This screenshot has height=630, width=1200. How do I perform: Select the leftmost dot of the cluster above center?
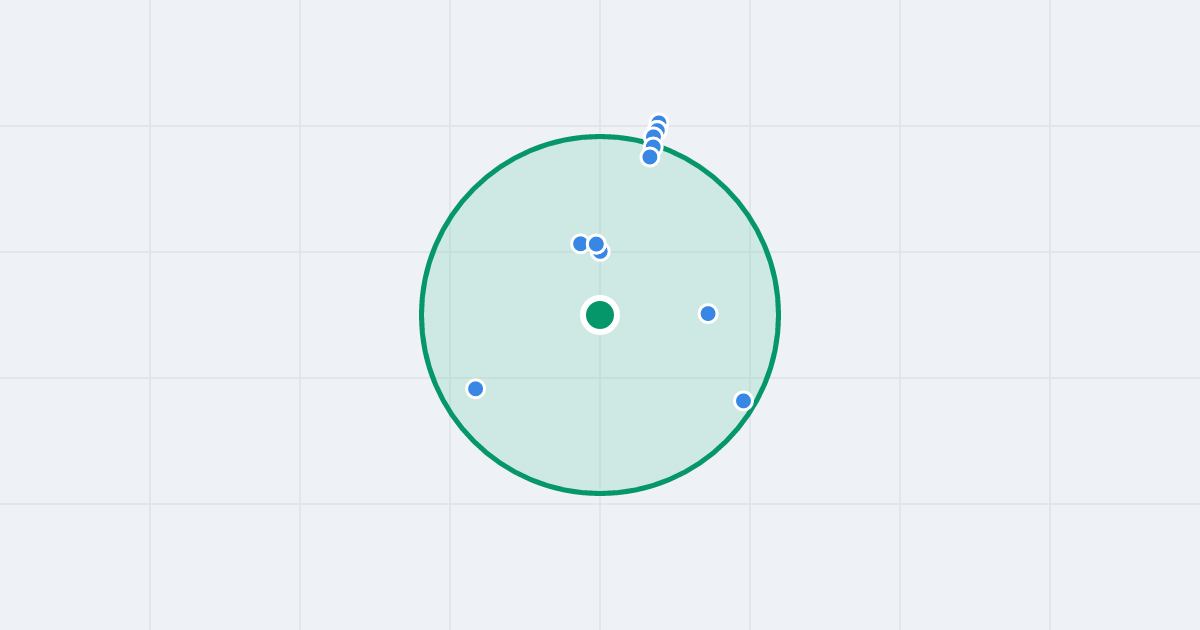point(580,244)
